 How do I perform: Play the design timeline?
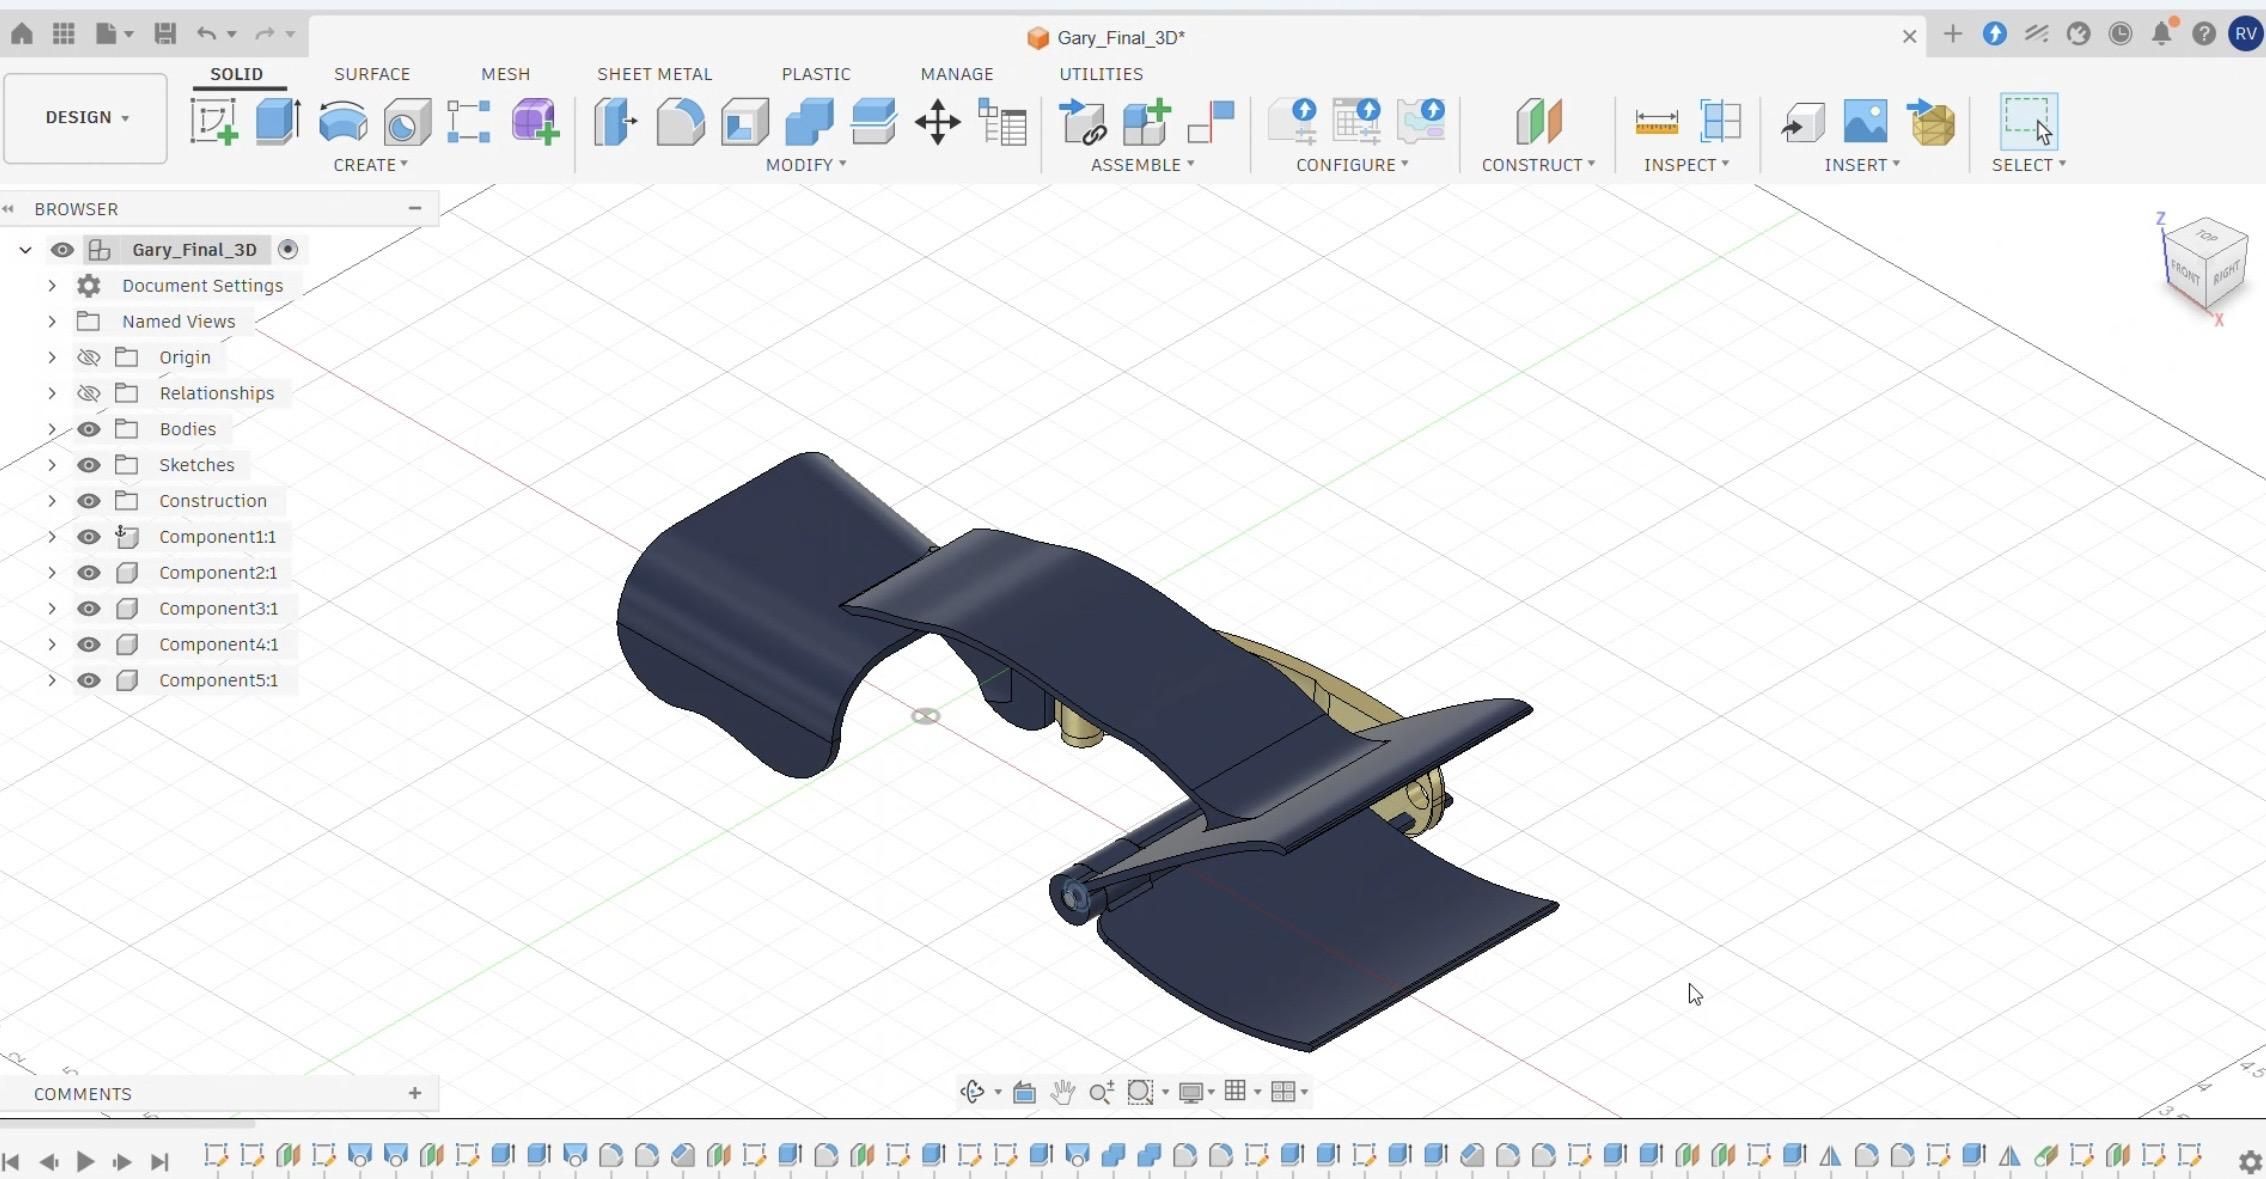85,1161
